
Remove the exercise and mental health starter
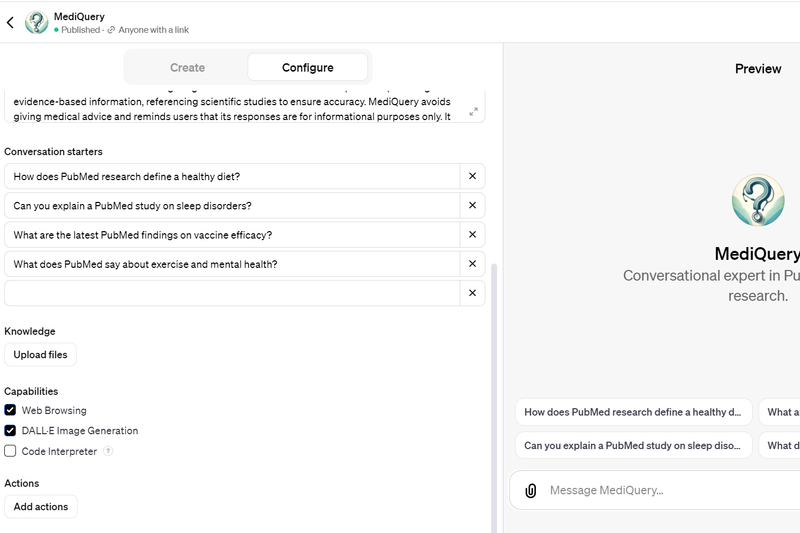pyautogui.click(x=472, y=264)
